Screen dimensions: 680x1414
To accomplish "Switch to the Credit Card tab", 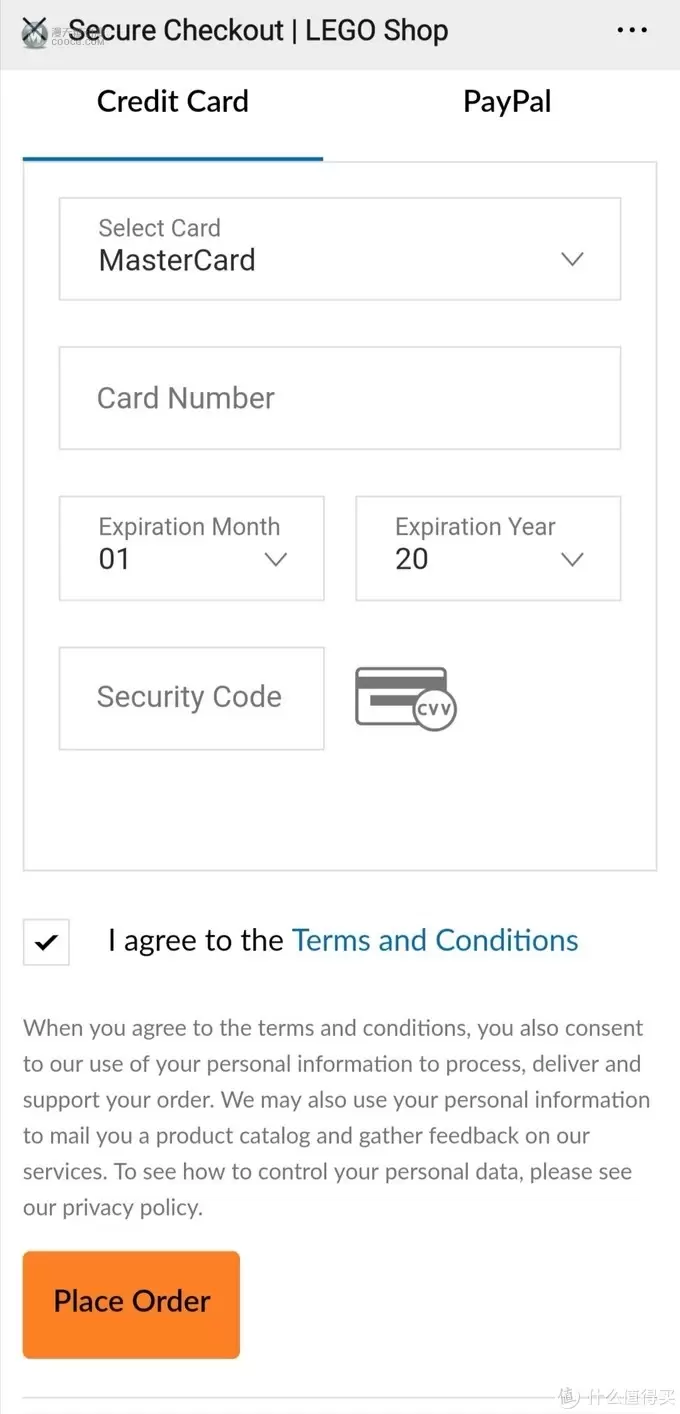I will pos(172,102).
